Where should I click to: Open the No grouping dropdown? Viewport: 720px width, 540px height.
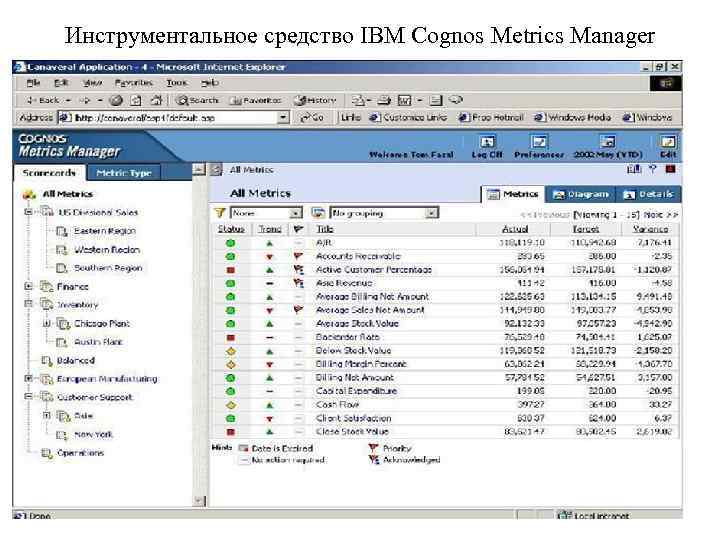tap(431, 213)
